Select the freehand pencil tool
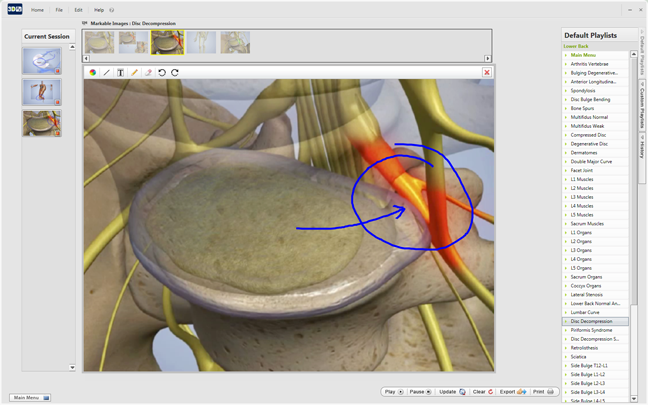Image resolution: width=648 pixels, height=405 pixels. [134, 73]
